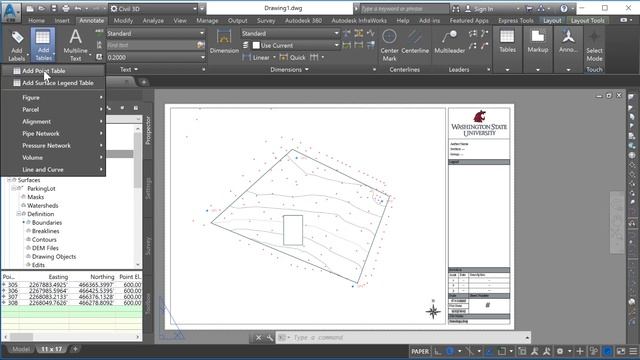Click the search binoculars icon
This screenshot has width=640, height=360.
pos(456,9)
